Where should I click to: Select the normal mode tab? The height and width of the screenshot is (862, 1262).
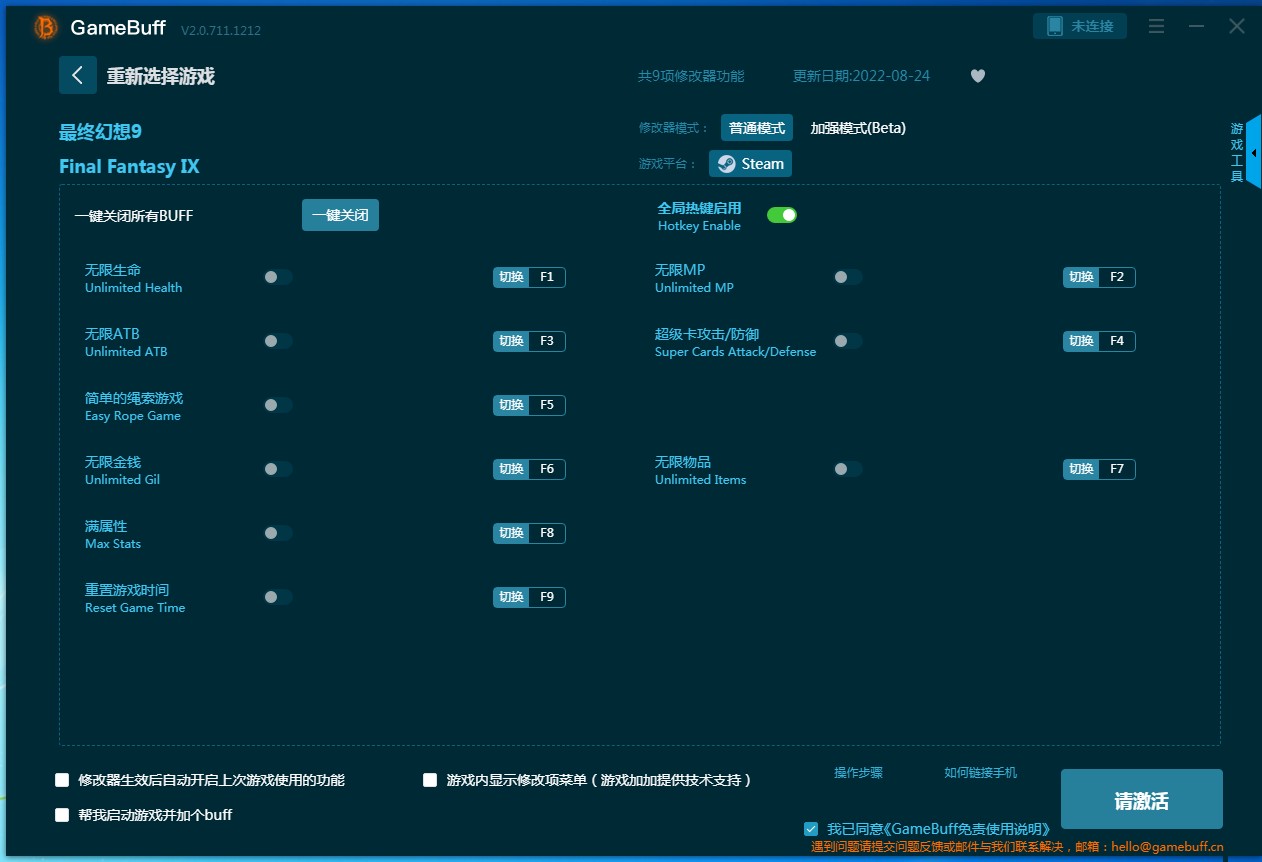point(756,128)
